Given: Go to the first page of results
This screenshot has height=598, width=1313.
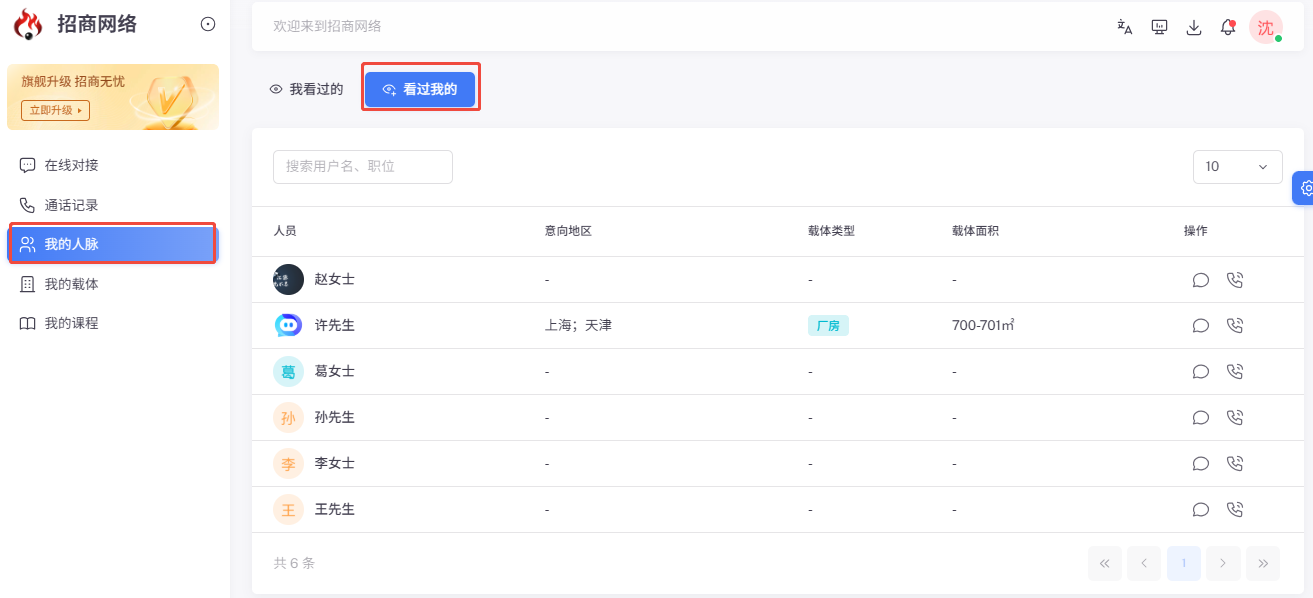Looking at the screenshot, I should (1104, 564).
